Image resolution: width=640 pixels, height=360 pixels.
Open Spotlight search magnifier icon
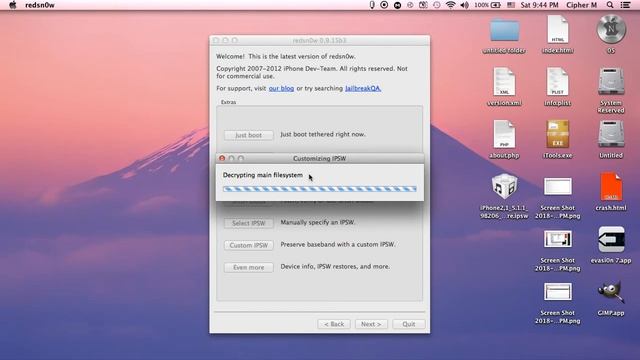[610, 5]
